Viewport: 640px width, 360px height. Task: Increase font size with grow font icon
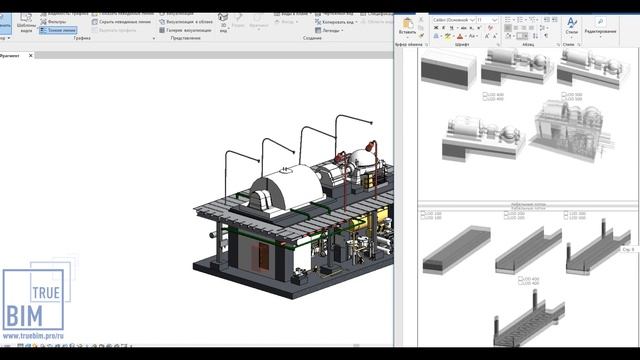487,36
